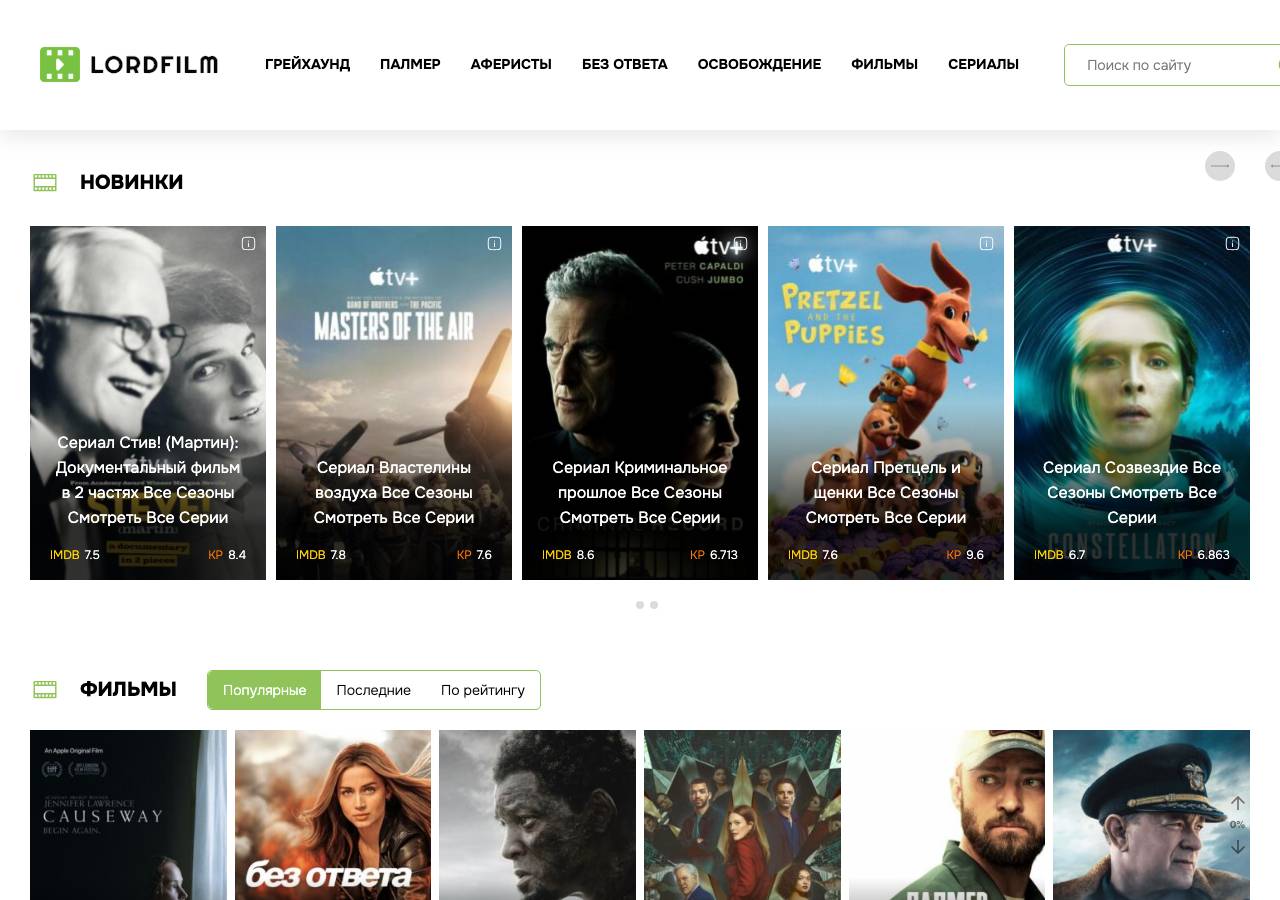This screenshot has height=900, width=1280.
Task: Click the Фильмы film-strip icon
Action: click(45, 689)
